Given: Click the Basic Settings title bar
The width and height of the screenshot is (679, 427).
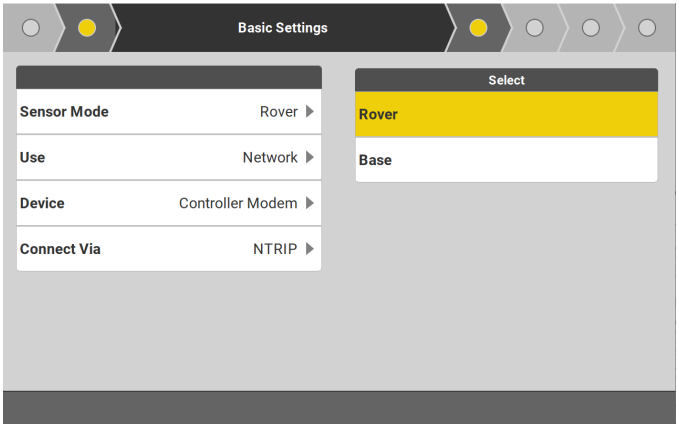Looking at the screenshot, I should 282,27.
